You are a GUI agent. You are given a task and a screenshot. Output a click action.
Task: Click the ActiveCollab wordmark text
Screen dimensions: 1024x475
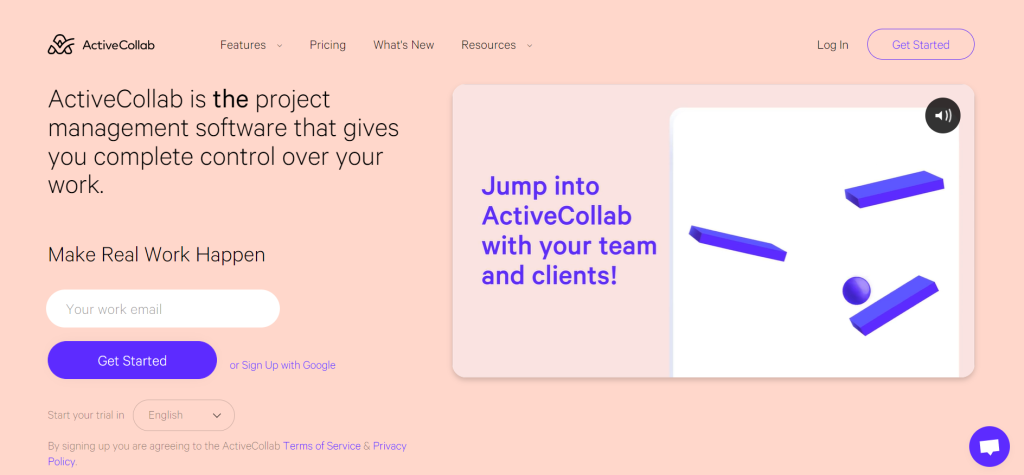(118, 45)
